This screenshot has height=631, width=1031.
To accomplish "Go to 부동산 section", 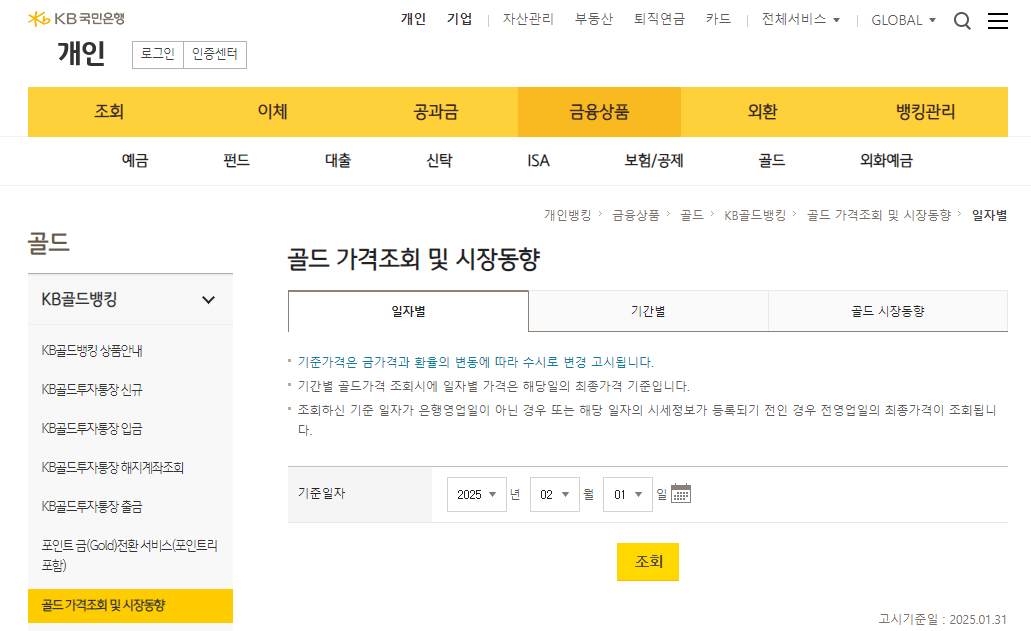I will click(594, 20).
